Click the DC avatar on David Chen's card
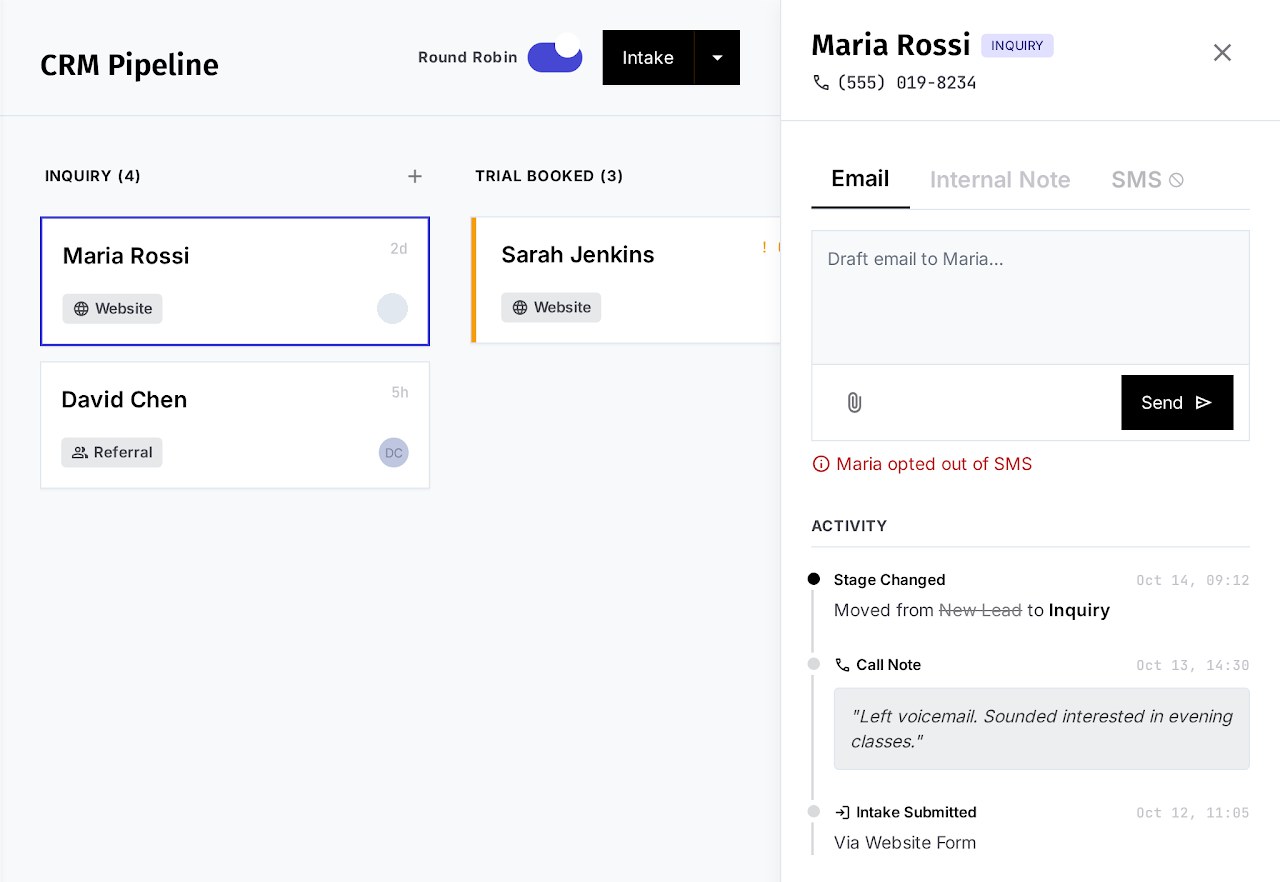1280x882 pixels. tap(394, 453)
